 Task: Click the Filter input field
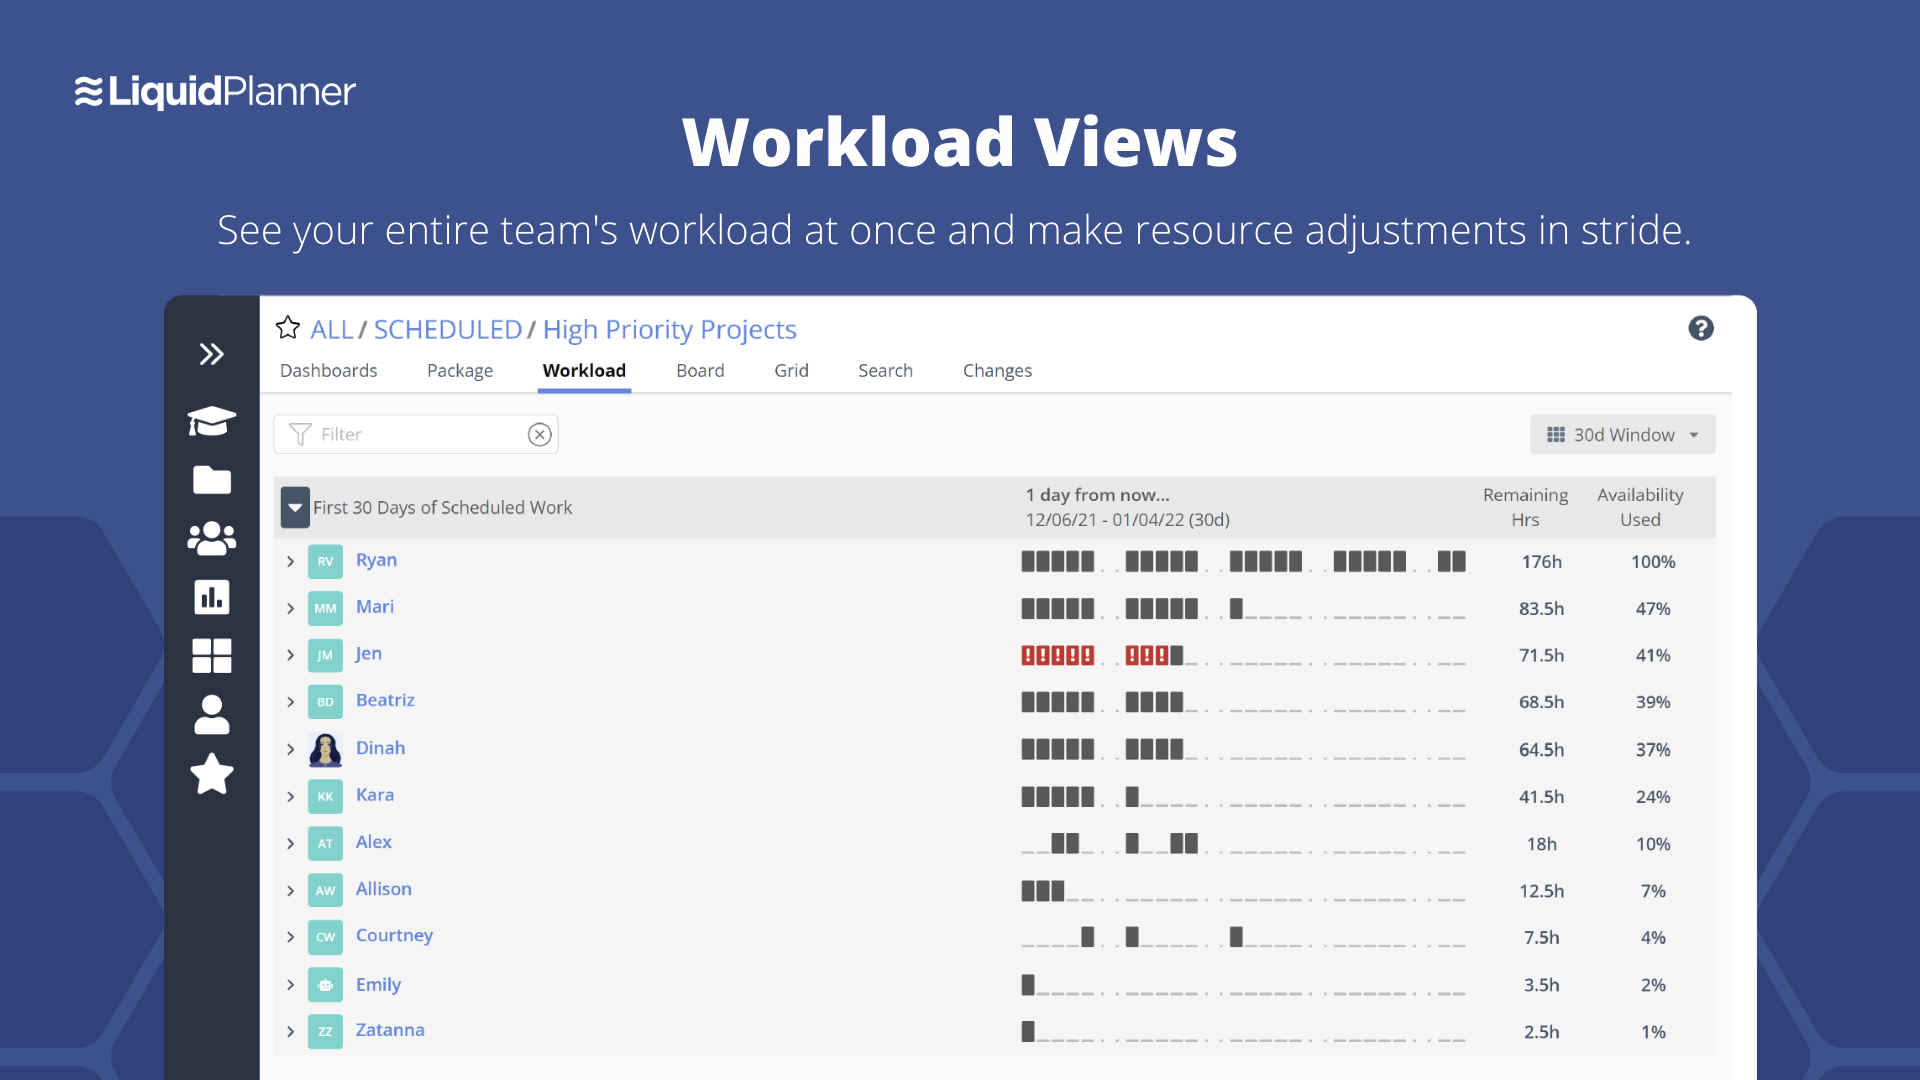pyautogui.click(x=415, y=434)
